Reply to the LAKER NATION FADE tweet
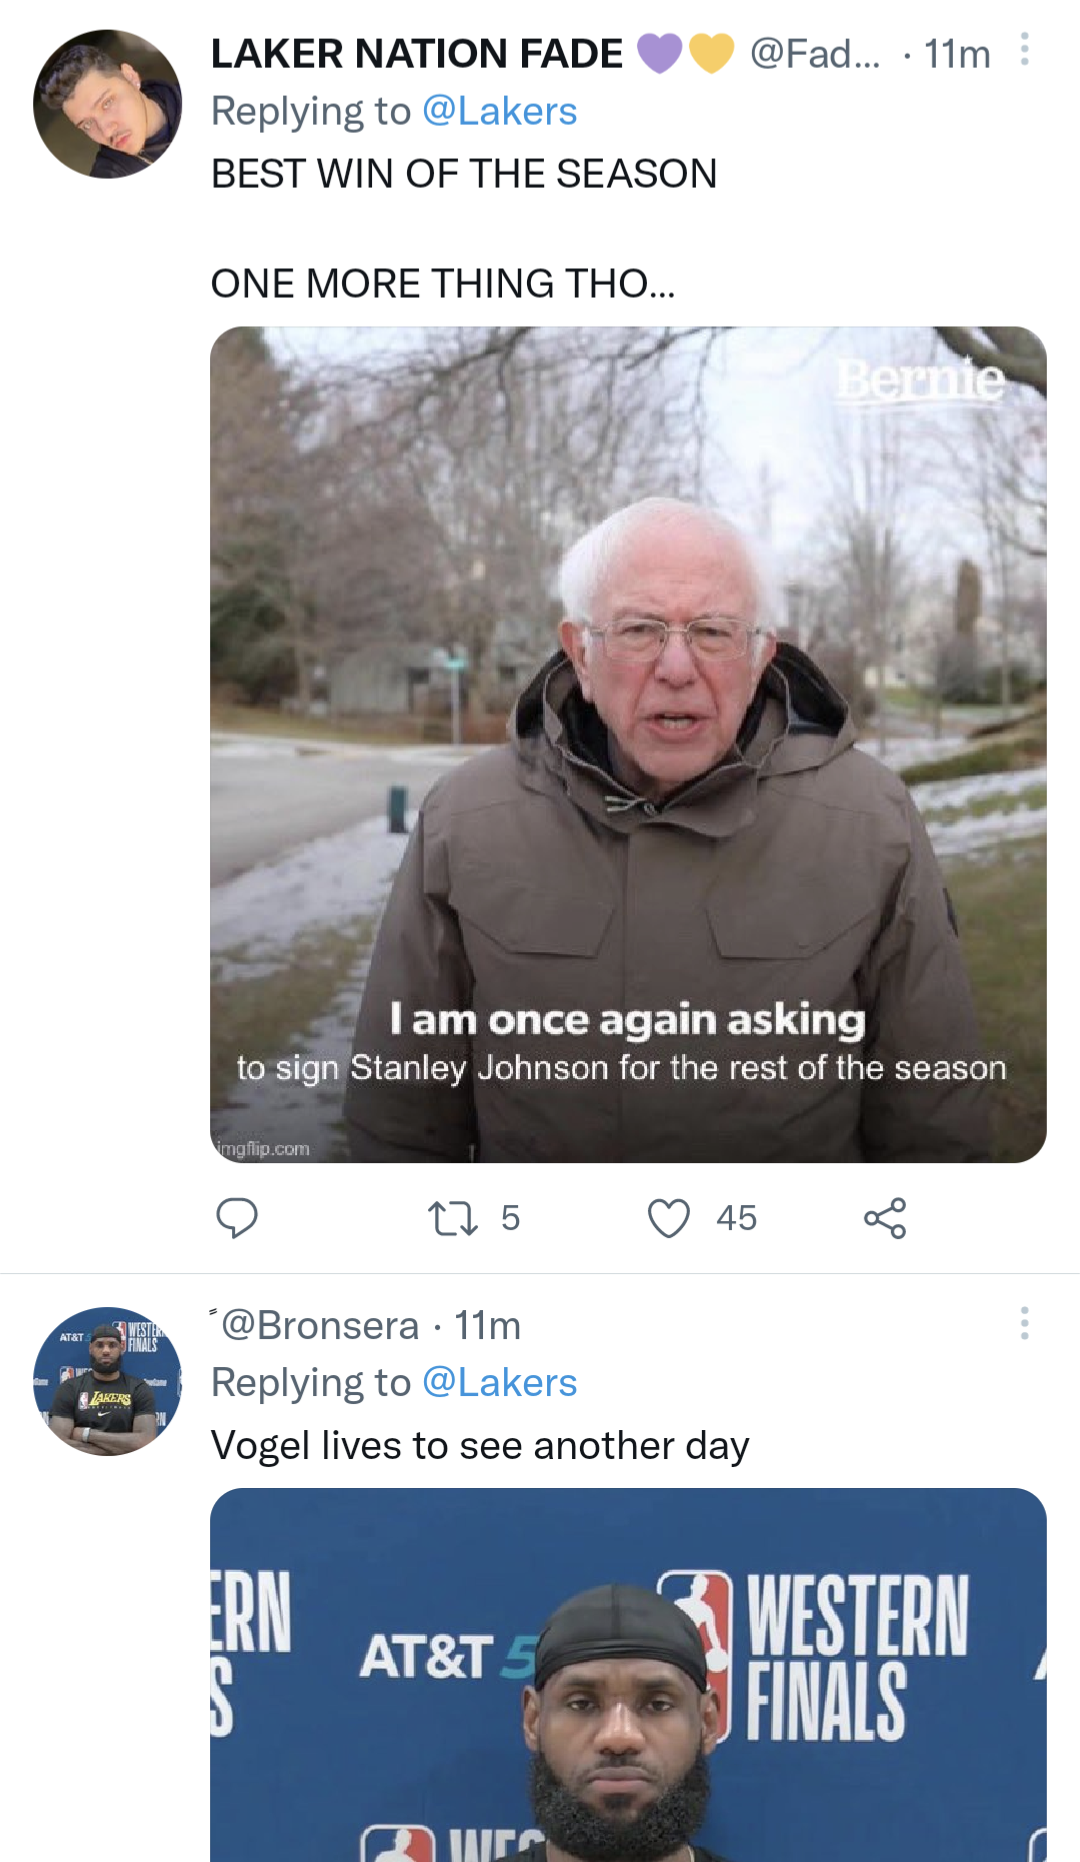Image resolution: width=1080 pixels, height=1862 pixels. pyautogui.click(x=237, y=1218)
